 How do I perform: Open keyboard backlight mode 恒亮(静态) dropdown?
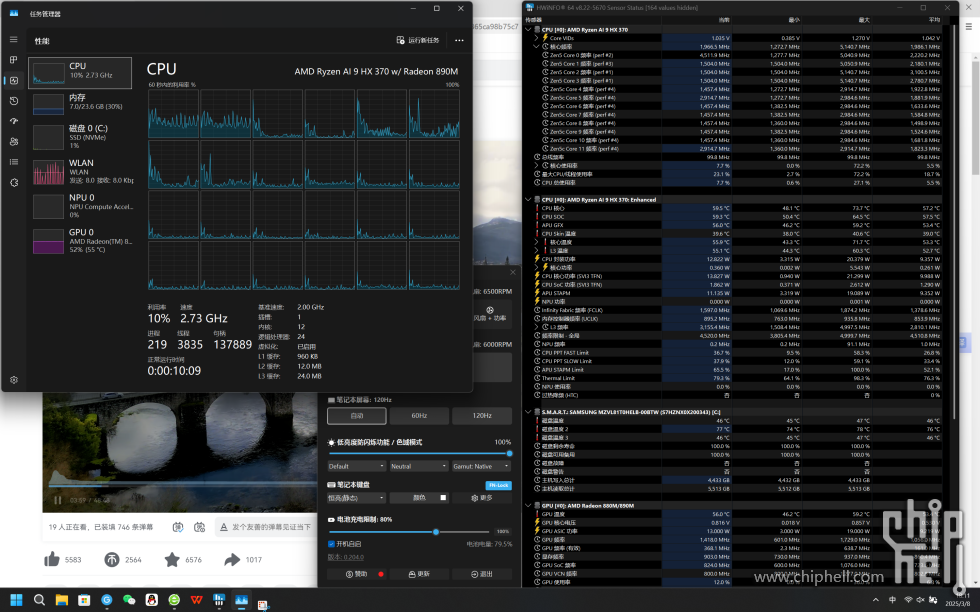(356, 498)
